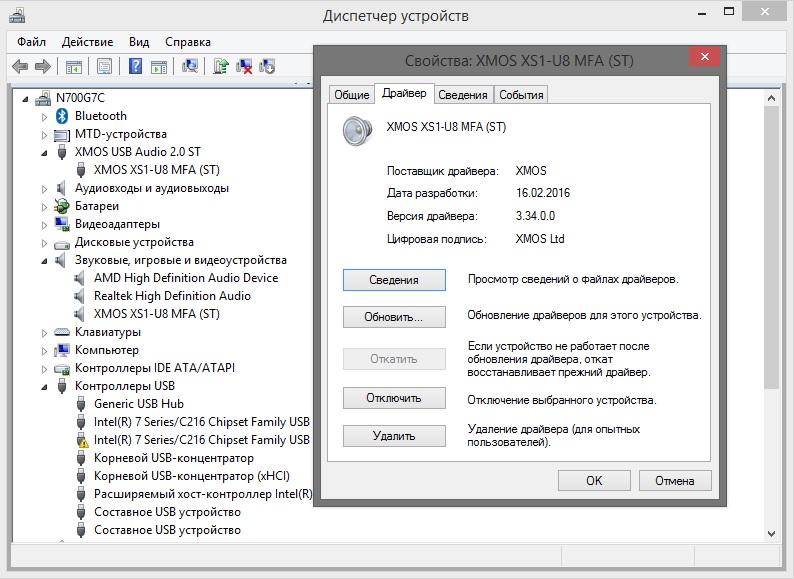Click the N700G7C computer root icon
The height and width of the screenshot is (579, 794).
[43, 98]
